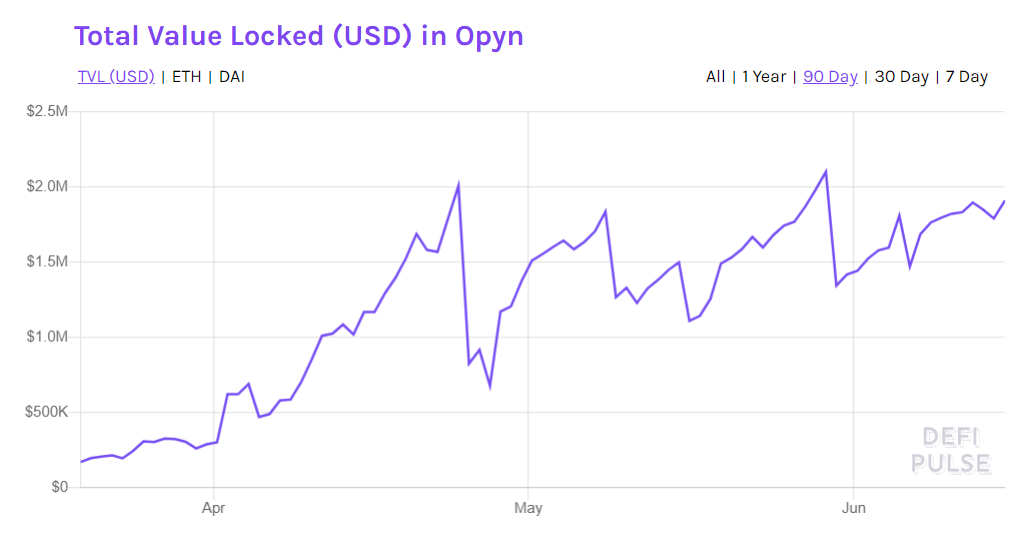1027x533 pixels.
Task: Click the Total Value Locked in Opyn title
Action: click(298, 36)
